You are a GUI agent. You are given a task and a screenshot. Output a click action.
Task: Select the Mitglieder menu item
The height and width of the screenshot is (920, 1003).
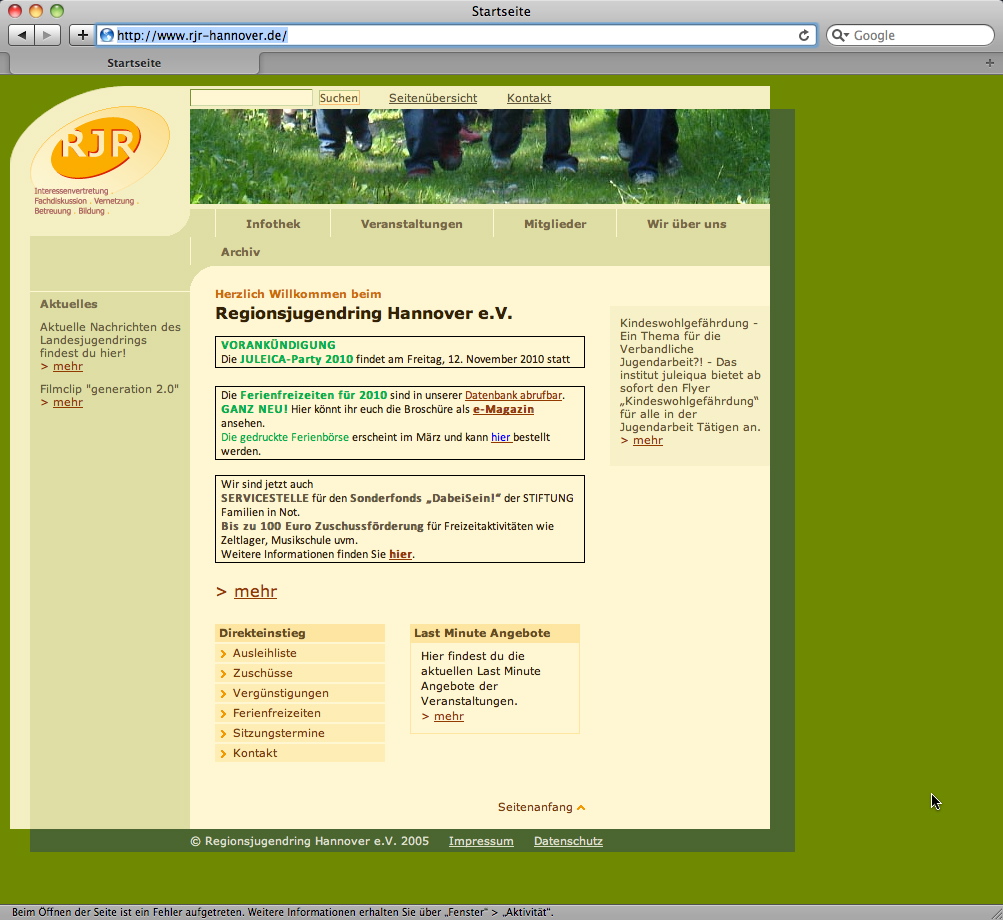click(x=555, y=224)
